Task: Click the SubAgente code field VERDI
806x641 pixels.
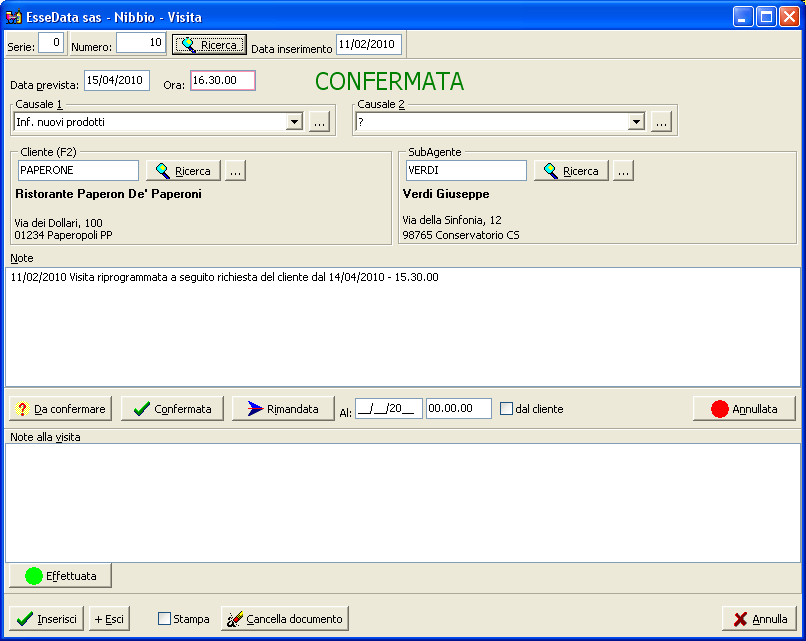Action: (x=466, y=170)
